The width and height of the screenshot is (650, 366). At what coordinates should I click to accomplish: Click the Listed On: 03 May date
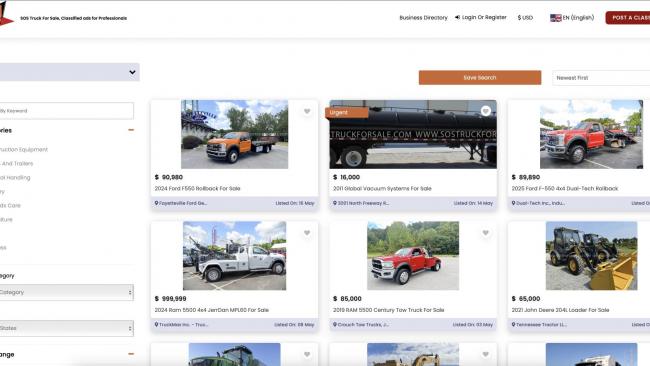(x=473, y=325)
